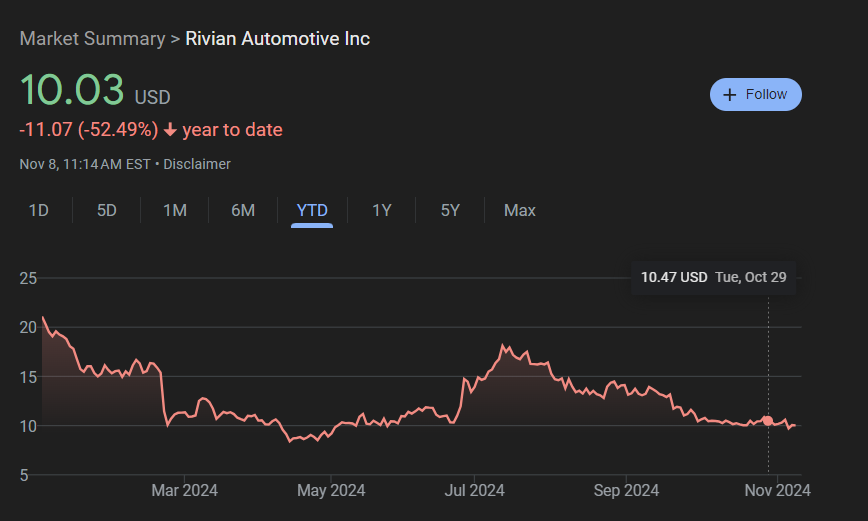
Task: Click the year to date label
Action: click(x=232, y=130)
